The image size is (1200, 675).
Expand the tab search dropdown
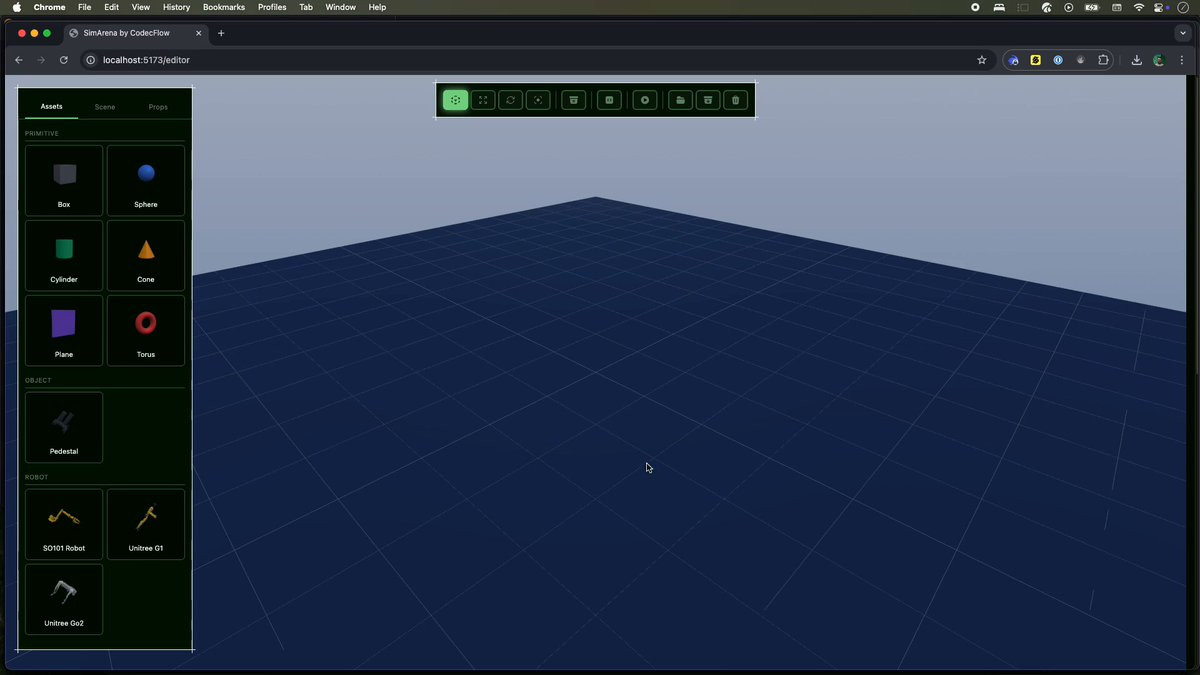(1183, 33)
